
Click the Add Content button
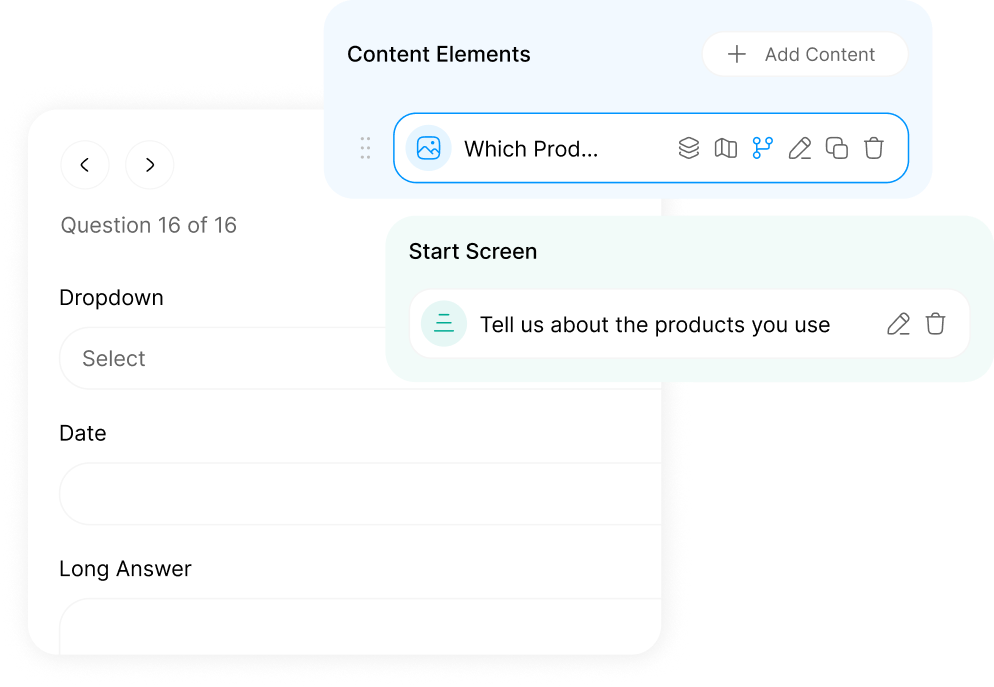click(x=805, y=55)
